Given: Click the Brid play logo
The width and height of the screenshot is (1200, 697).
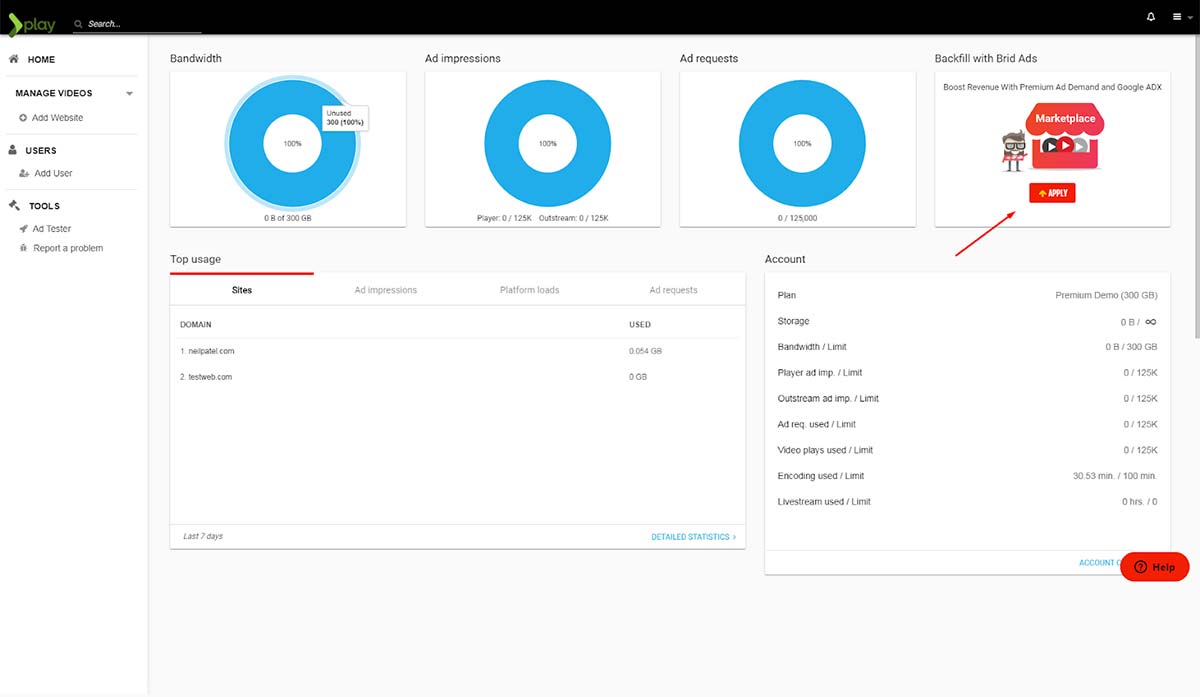Looking at the screenshot, I should (32, 21).
